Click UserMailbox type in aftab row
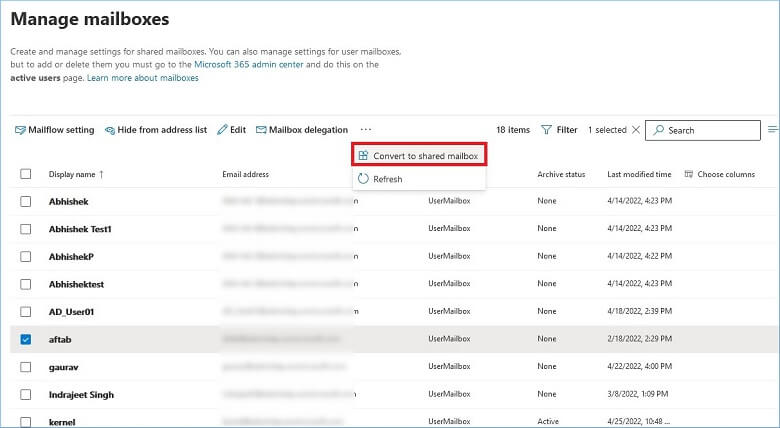The width and height of the screenshot is (780, 428). pyautogui.click(x=449, y=338)
